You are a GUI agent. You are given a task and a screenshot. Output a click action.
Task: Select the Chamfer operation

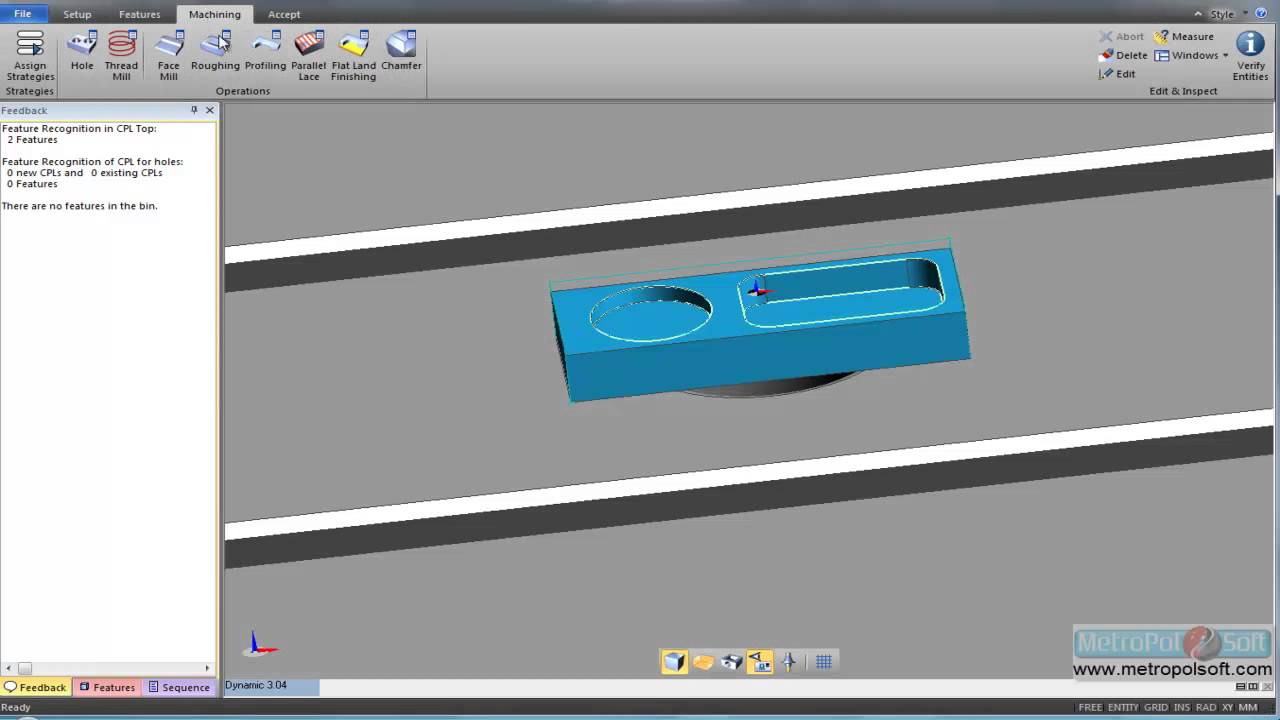coord(401,50)
